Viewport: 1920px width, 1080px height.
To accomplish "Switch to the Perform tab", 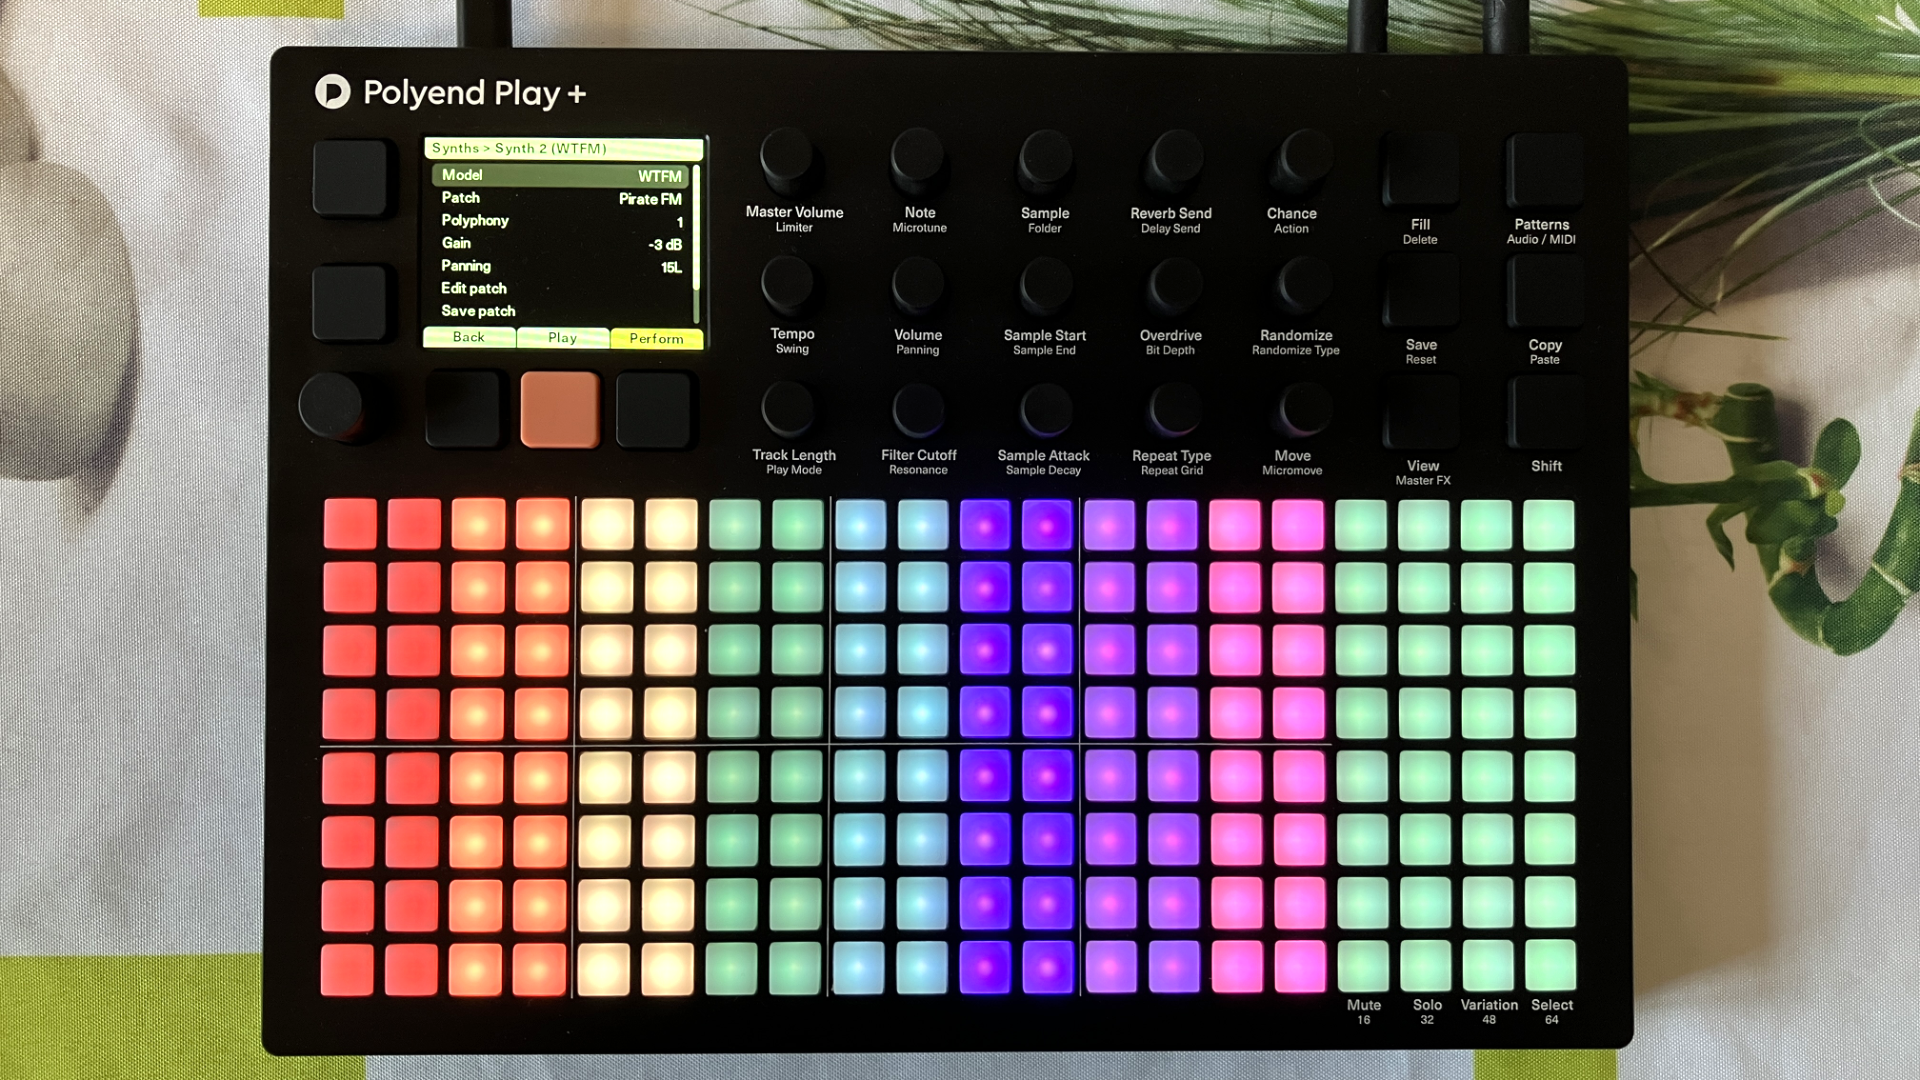I will click(x=655, y=338).
